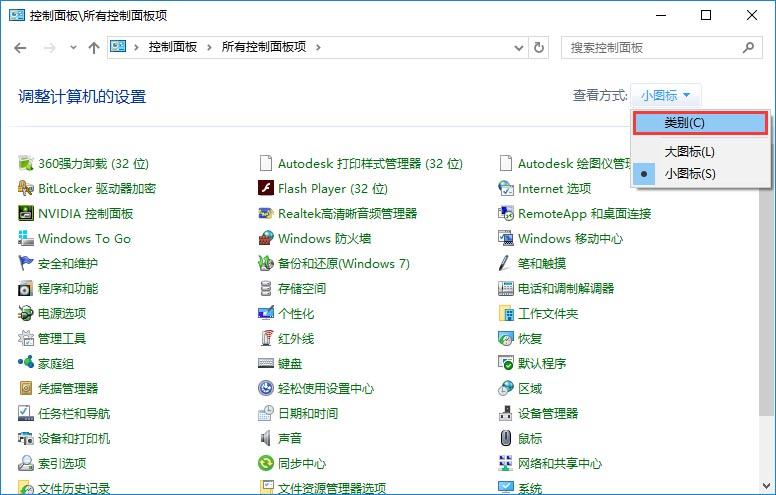Open Autodesk 打印样式管理器 link
The height and width of the screenshot is (495, 776).
pos(370,163)
